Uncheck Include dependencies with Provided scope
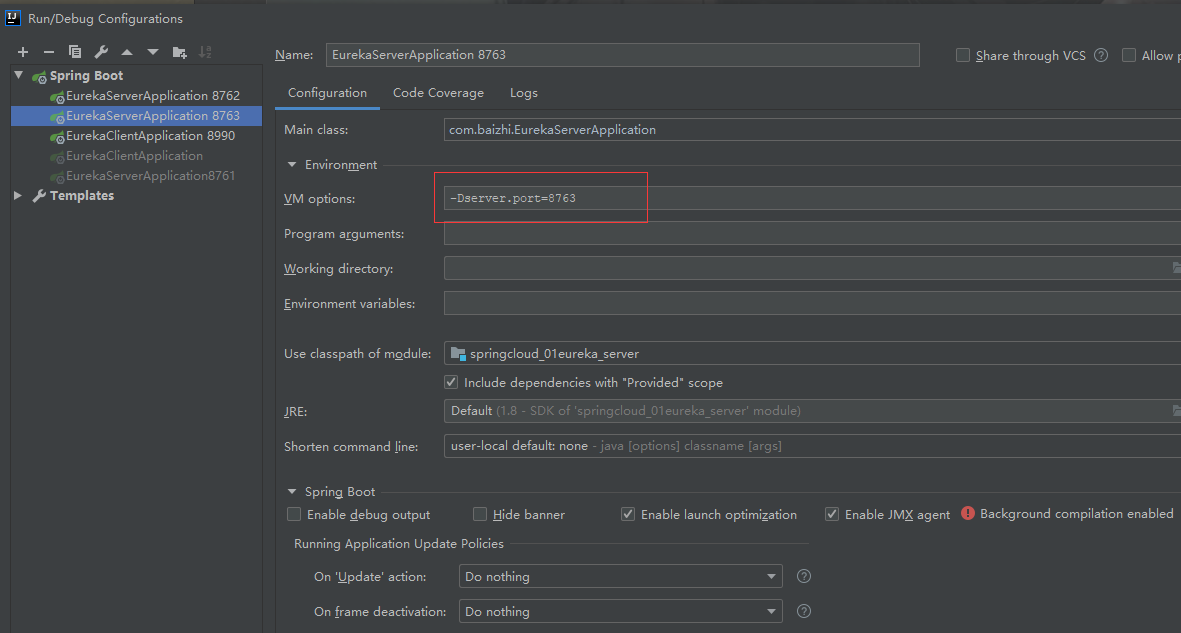1181x633 pixels. click(x=451, y=382)
